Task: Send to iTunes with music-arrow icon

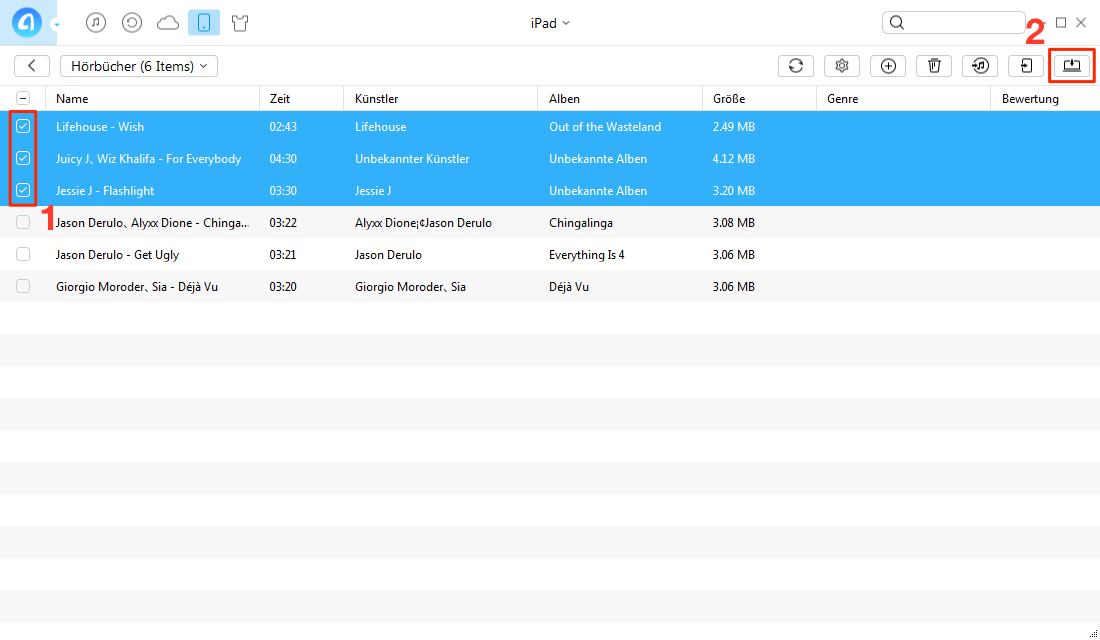Action: [x=980, y=66]
